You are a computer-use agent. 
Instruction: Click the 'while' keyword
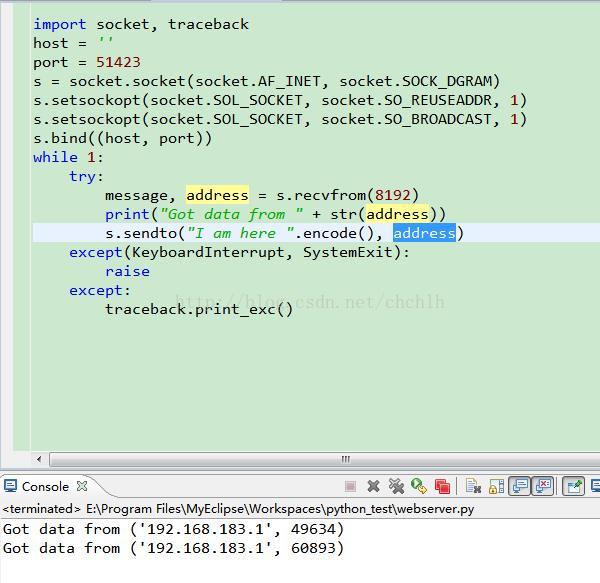(55, 157)
